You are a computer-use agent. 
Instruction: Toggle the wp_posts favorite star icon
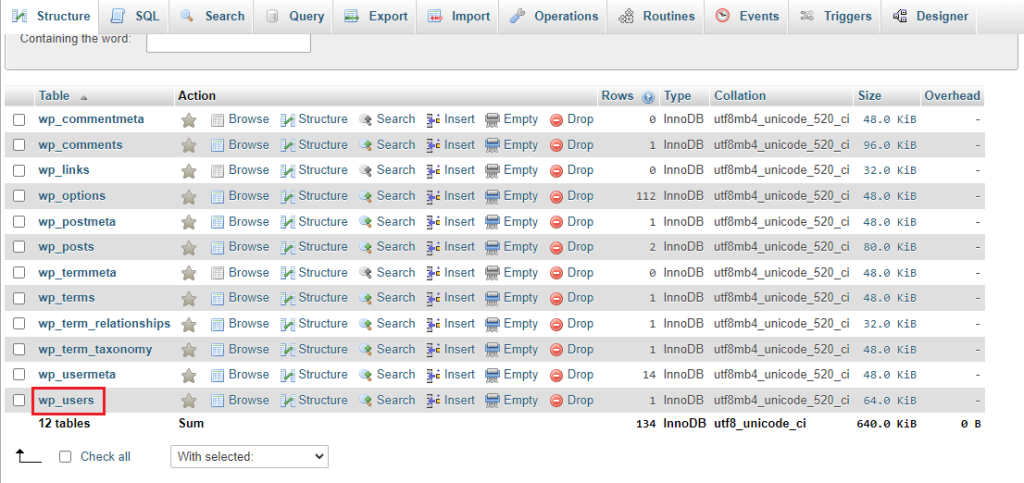[x=189, y=248]
